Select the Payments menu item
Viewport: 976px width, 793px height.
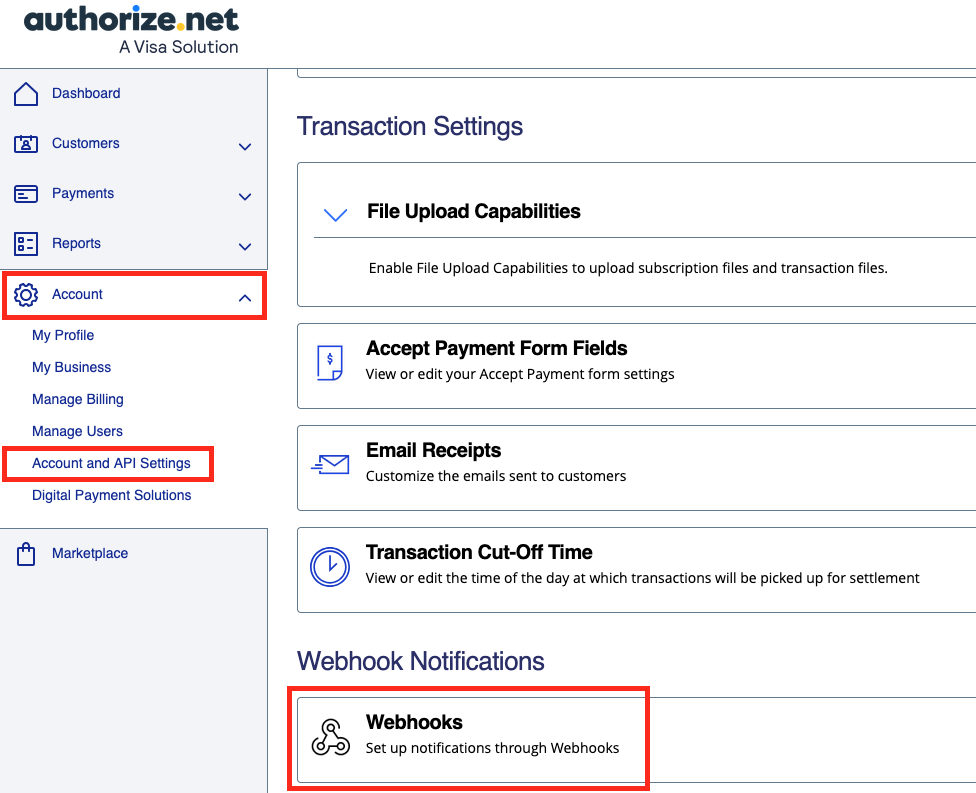(83, 194)
